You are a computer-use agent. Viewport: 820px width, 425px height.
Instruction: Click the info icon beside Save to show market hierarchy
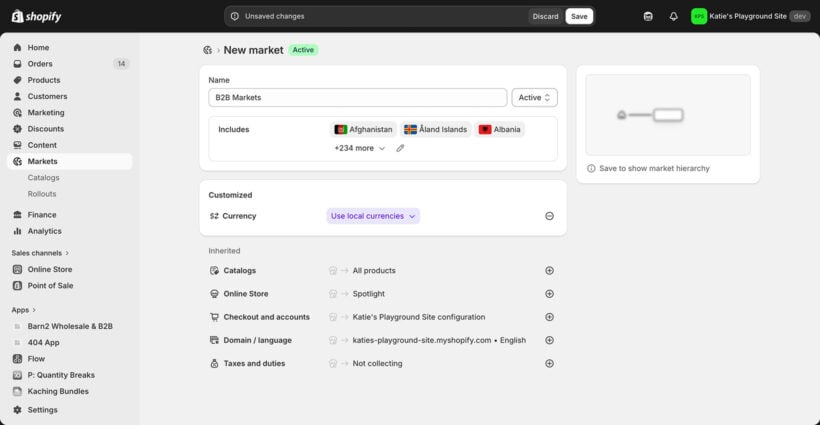coord(591,168)
